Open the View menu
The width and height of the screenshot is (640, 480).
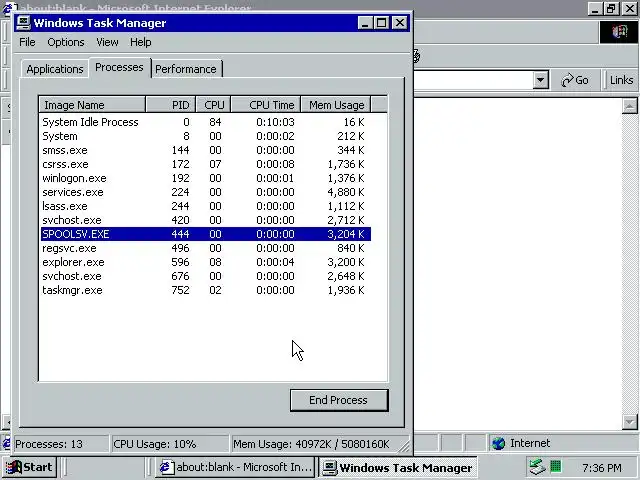coord(107,42)
